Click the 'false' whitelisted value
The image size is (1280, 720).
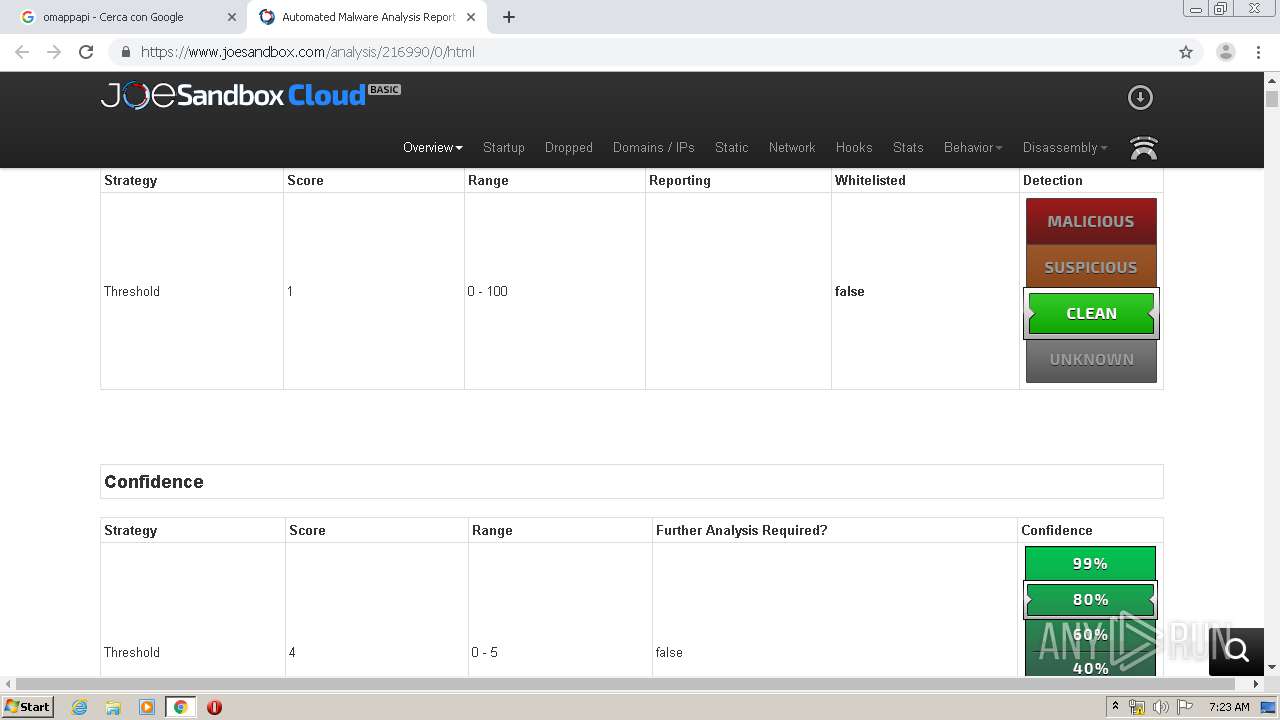tap(850, 291)
